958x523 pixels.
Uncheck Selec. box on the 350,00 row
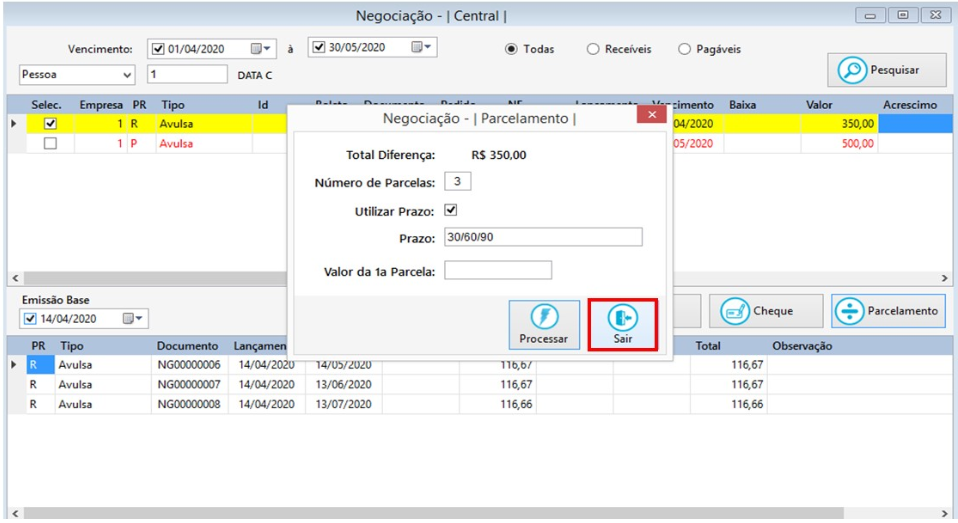click(x=50, y=123)
